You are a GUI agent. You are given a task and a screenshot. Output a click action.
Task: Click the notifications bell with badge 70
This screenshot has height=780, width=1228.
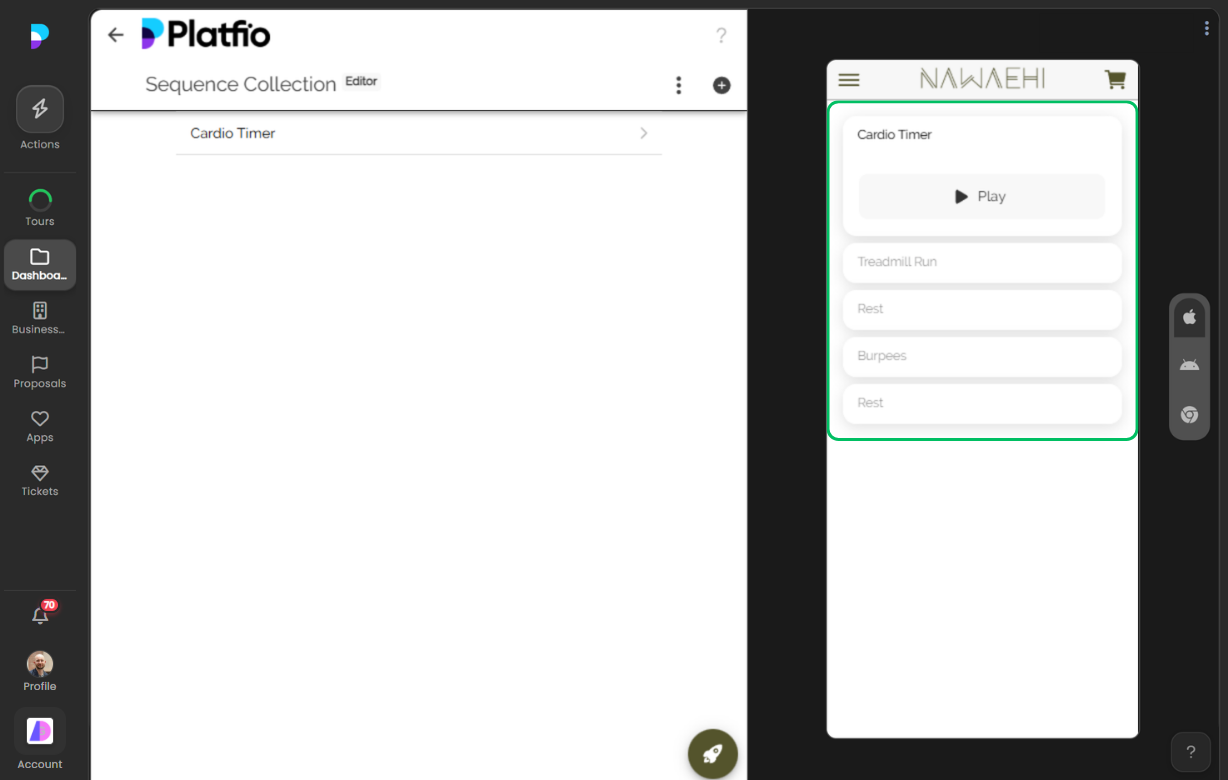40,614
